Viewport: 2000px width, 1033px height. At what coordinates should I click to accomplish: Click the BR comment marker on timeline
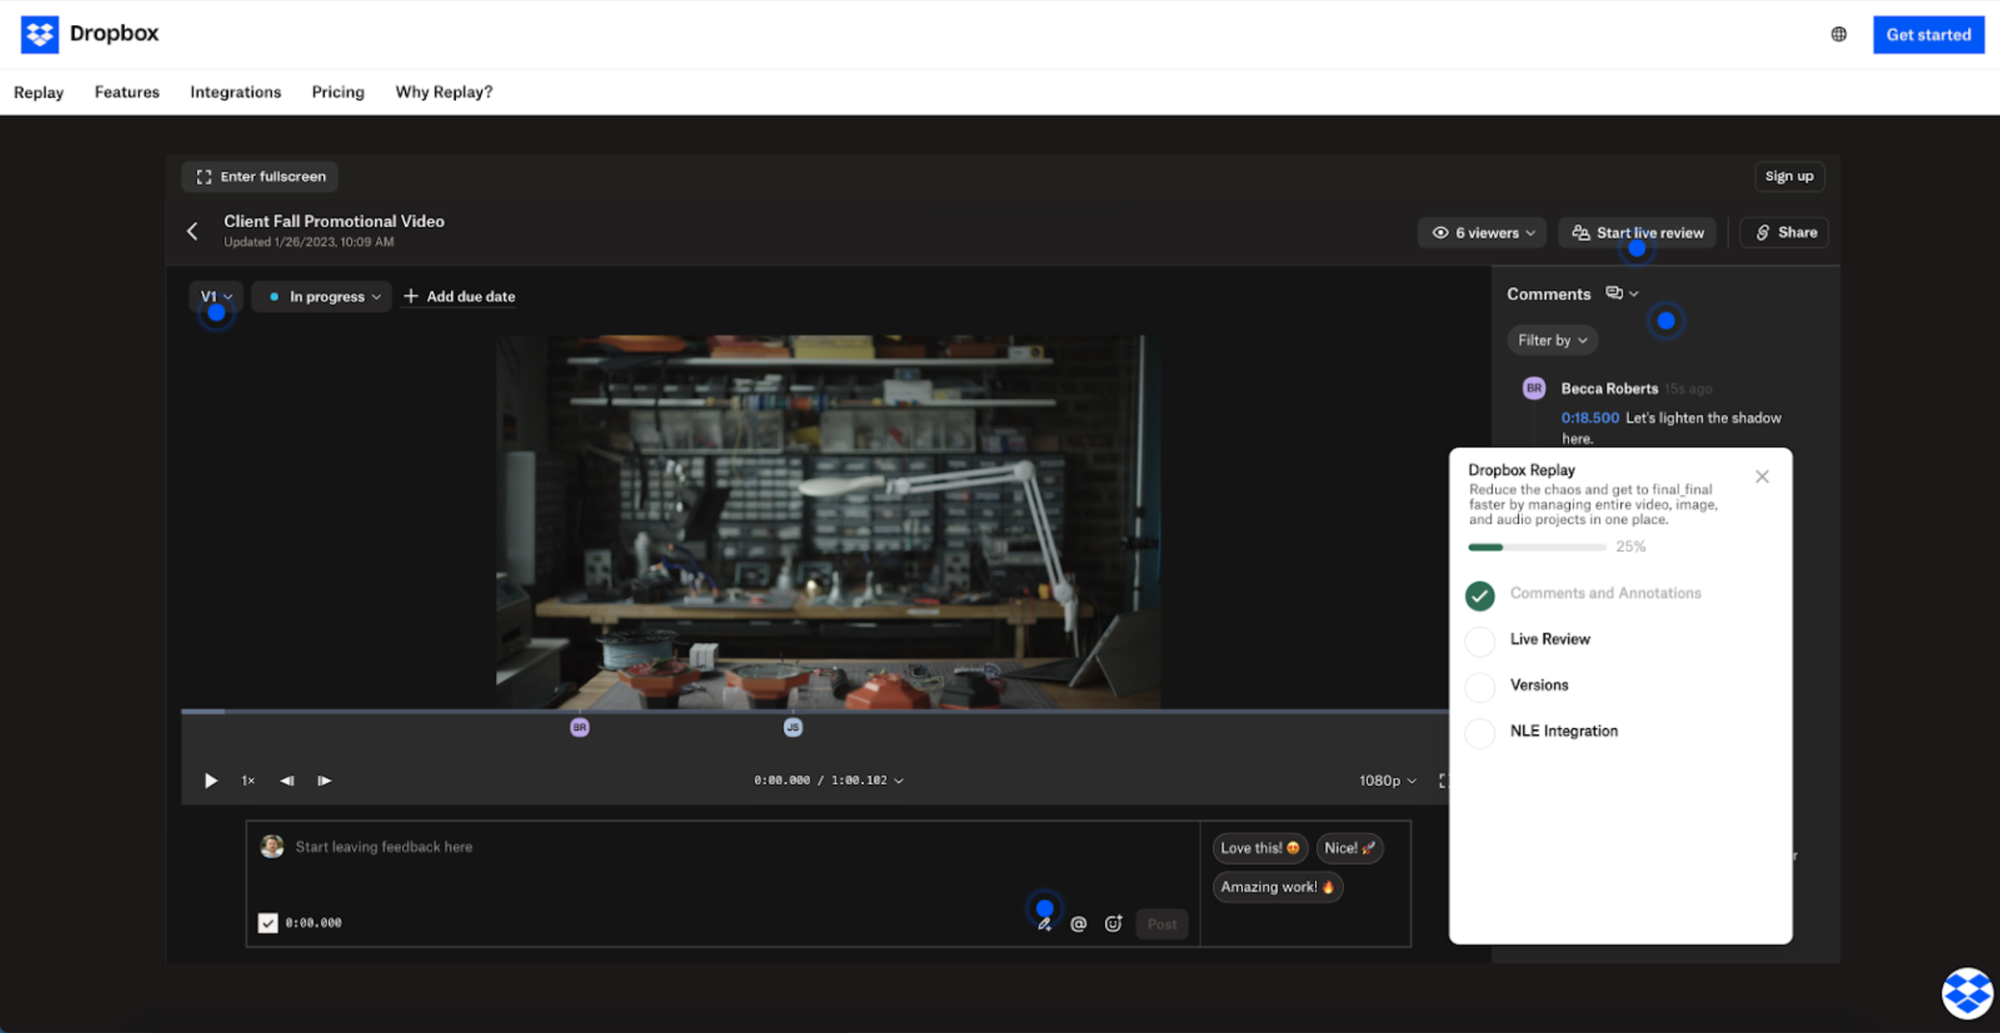[x=580, y=727]
